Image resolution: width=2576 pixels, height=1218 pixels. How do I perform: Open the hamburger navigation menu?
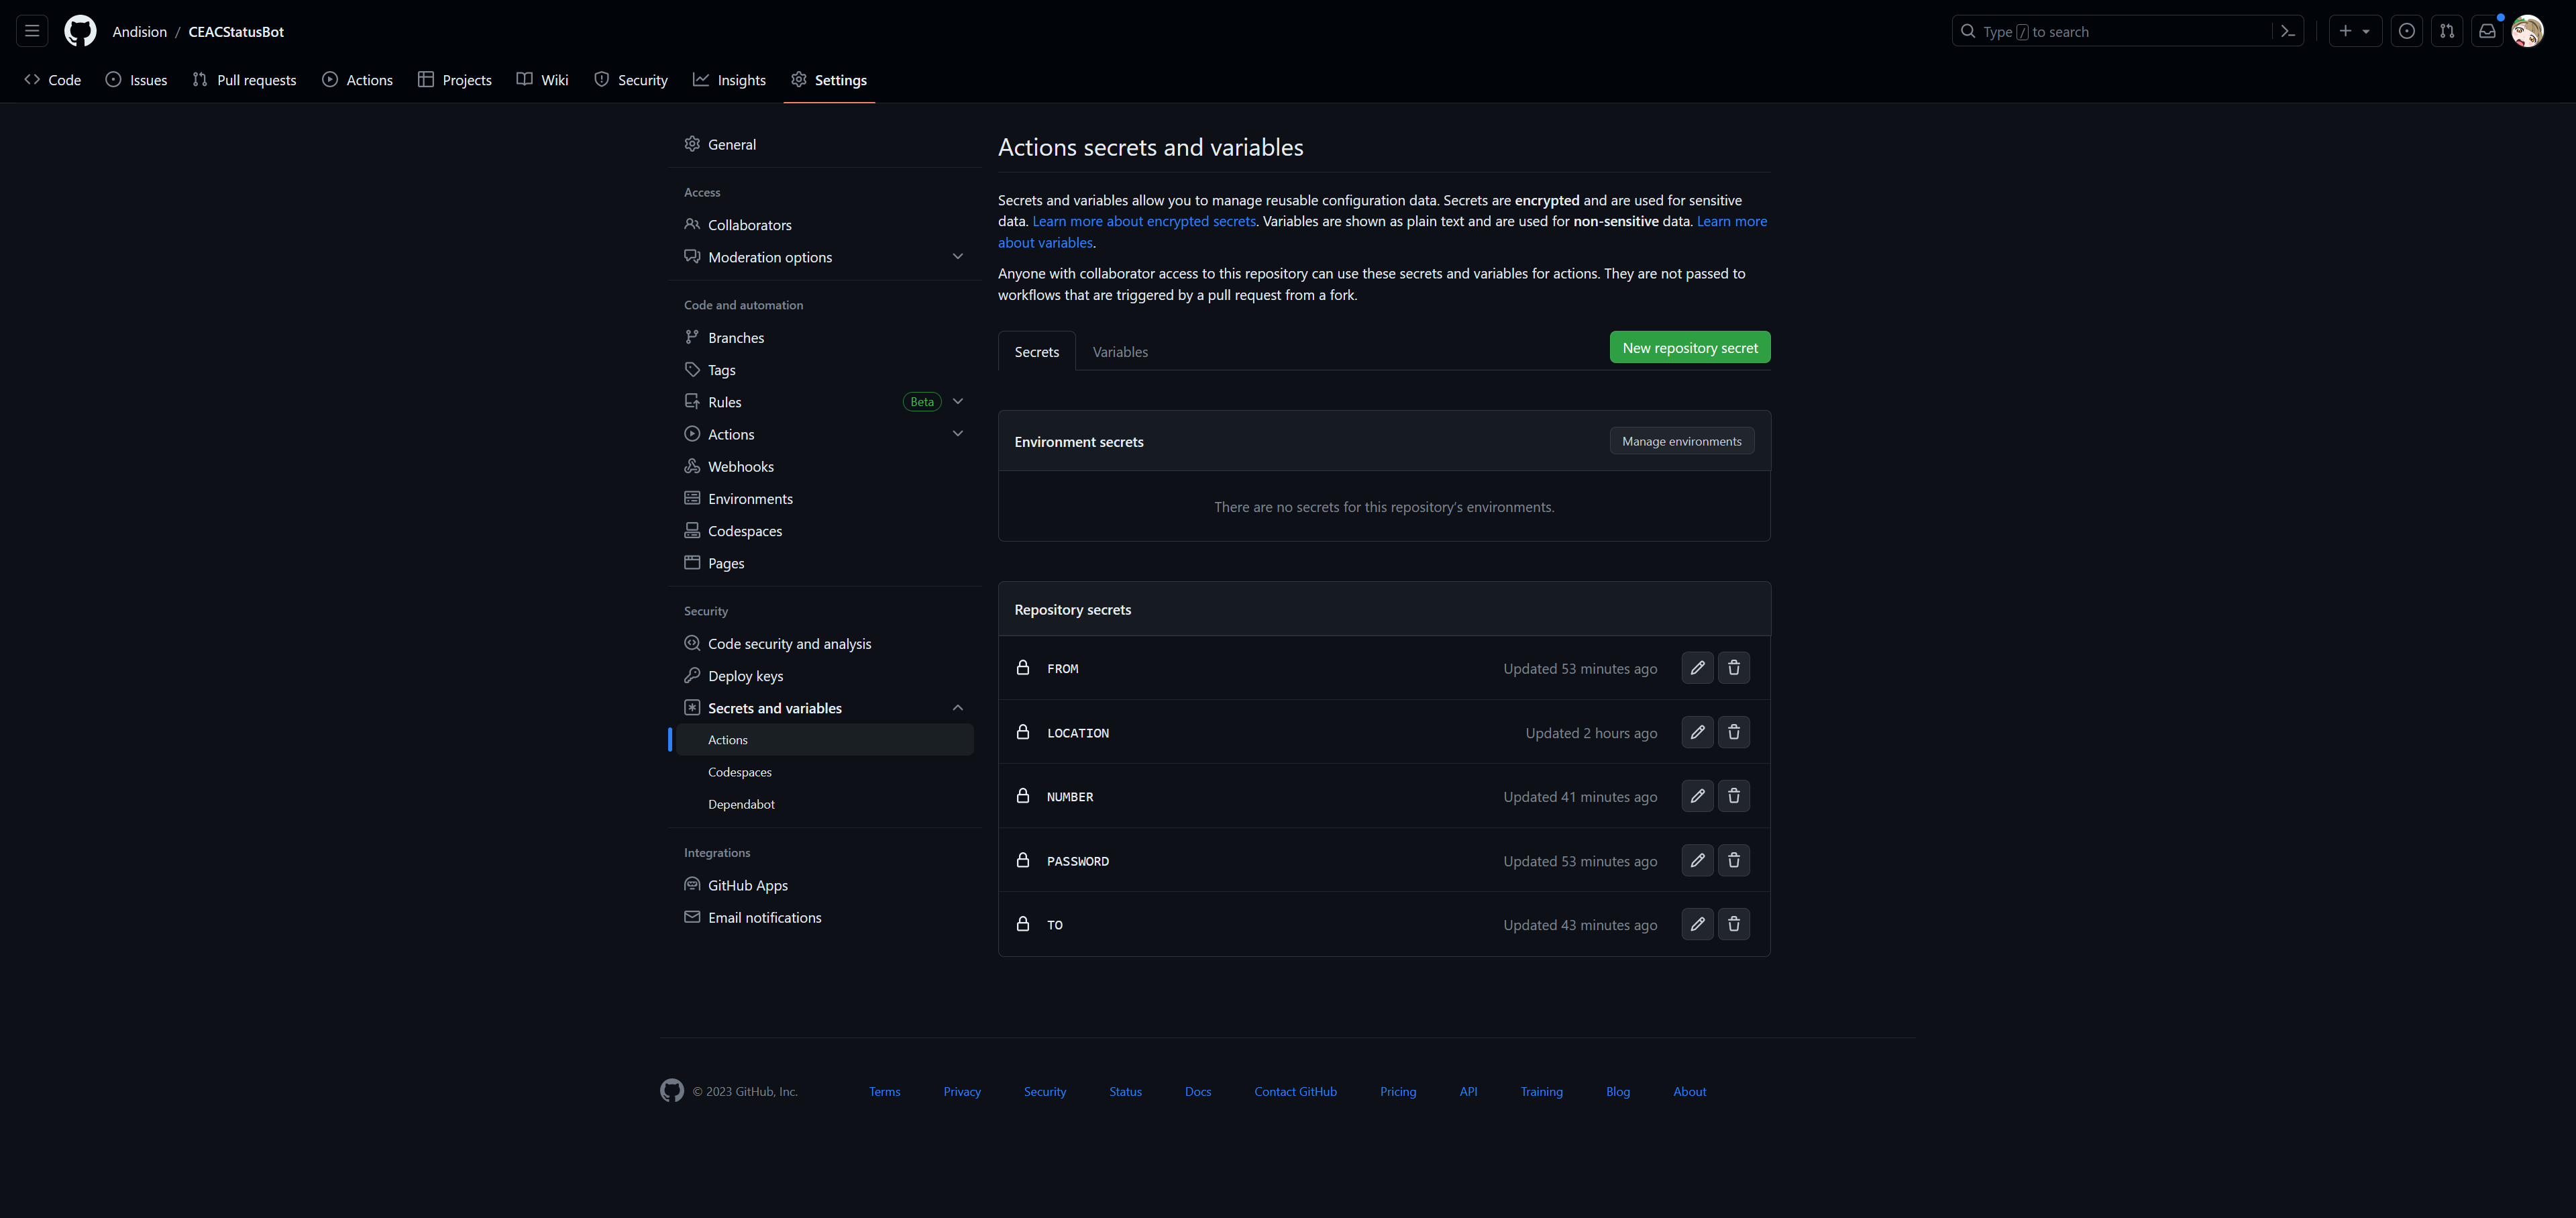[32, 31]
